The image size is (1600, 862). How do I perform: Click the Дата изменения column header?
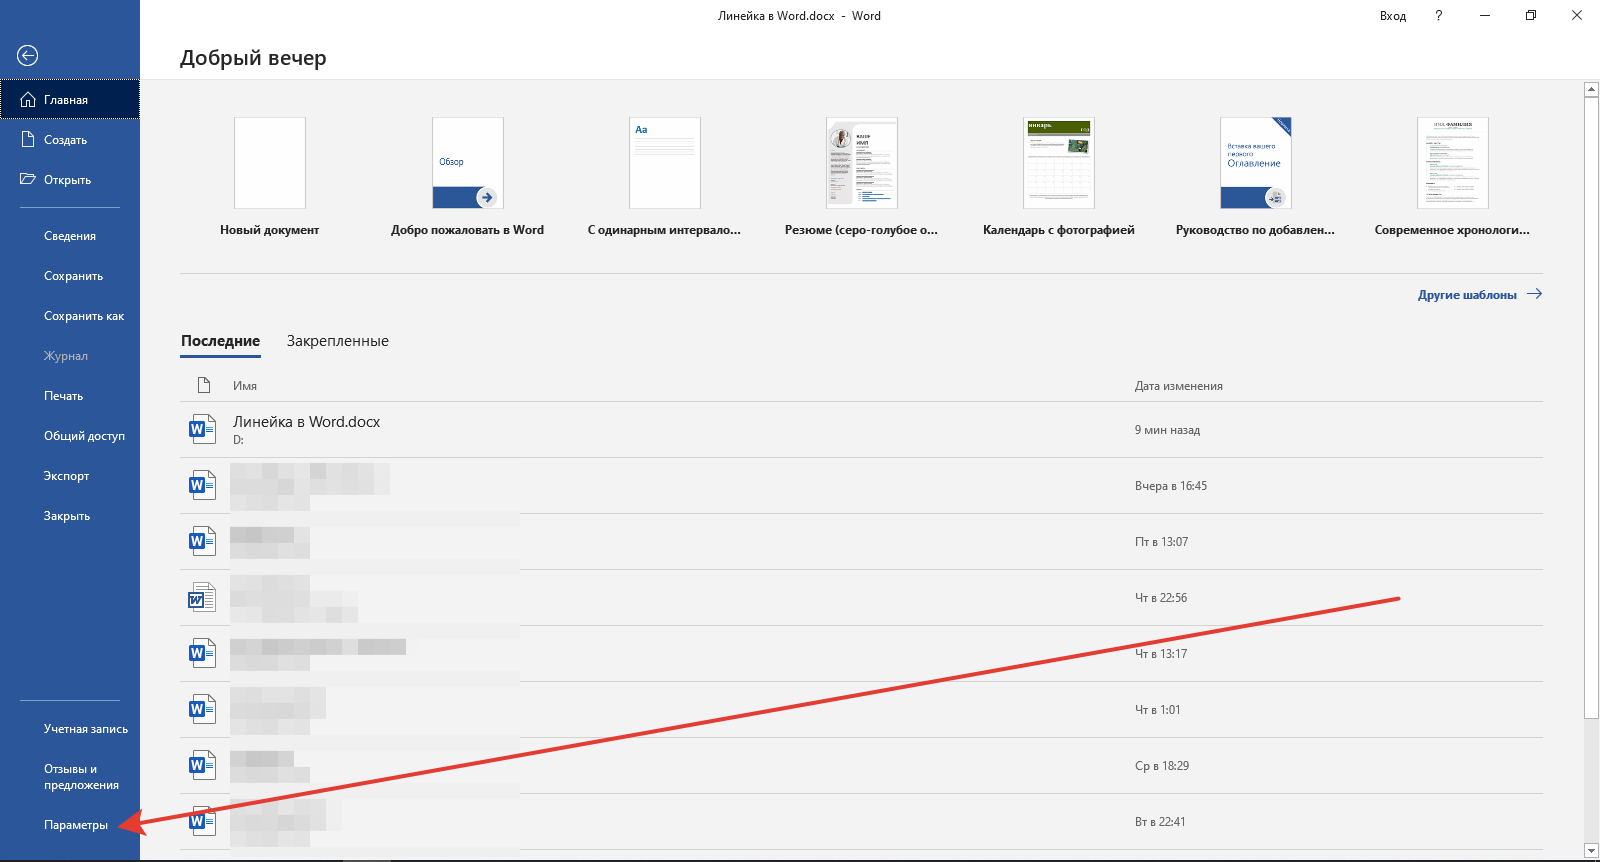[x=1179, y=386]
